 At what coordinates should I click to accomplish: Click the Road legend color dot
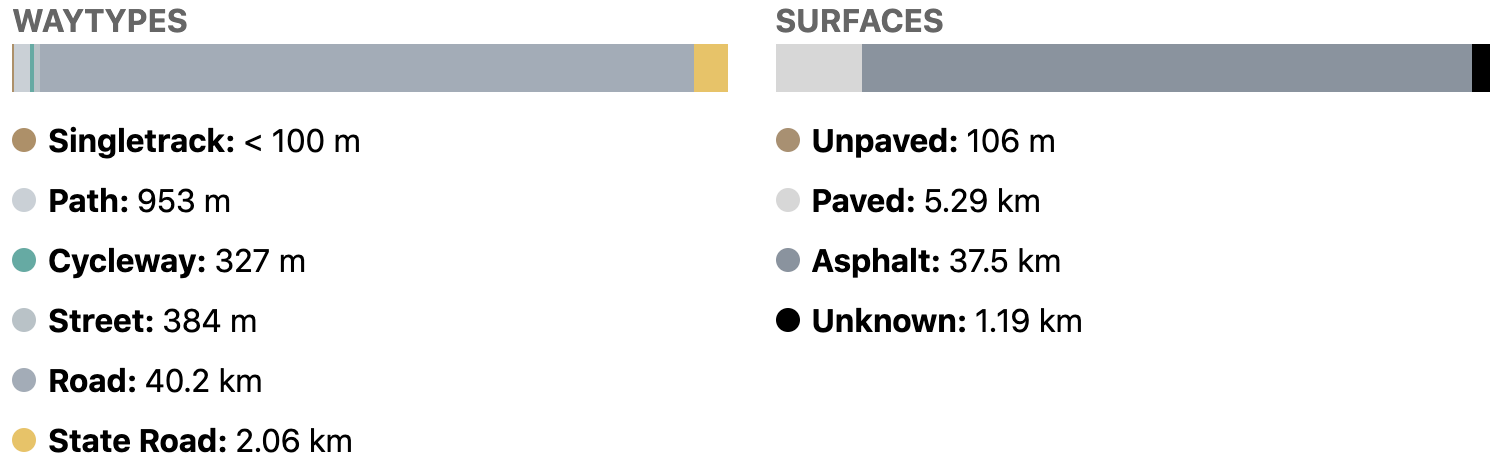click(x=24, y=381)
